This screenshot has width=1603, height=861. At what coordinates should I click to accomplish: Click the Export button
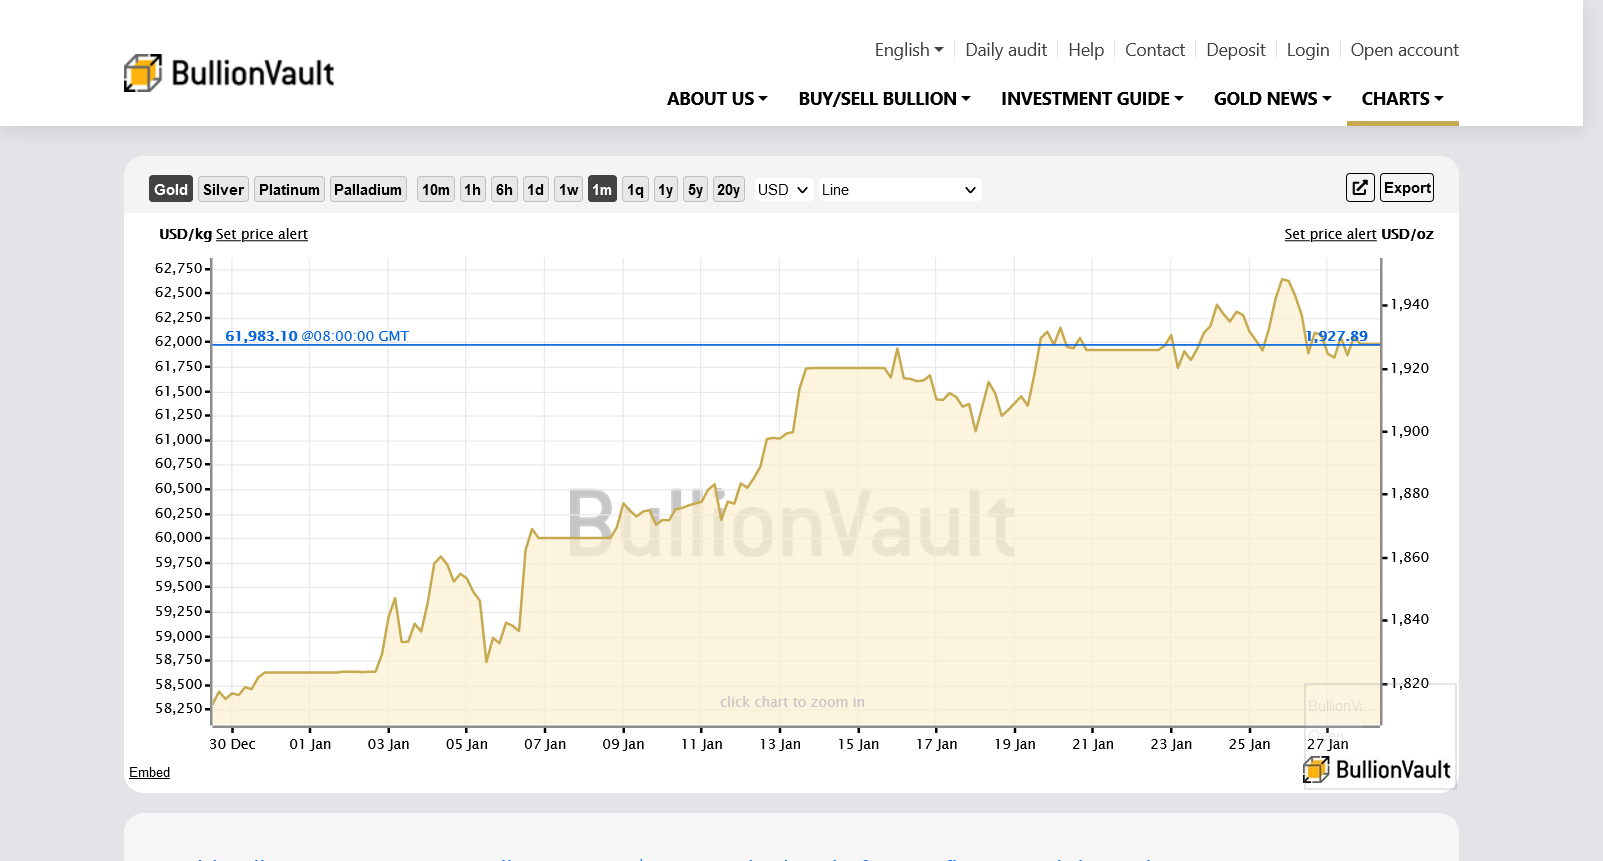tap(1407, 188)
